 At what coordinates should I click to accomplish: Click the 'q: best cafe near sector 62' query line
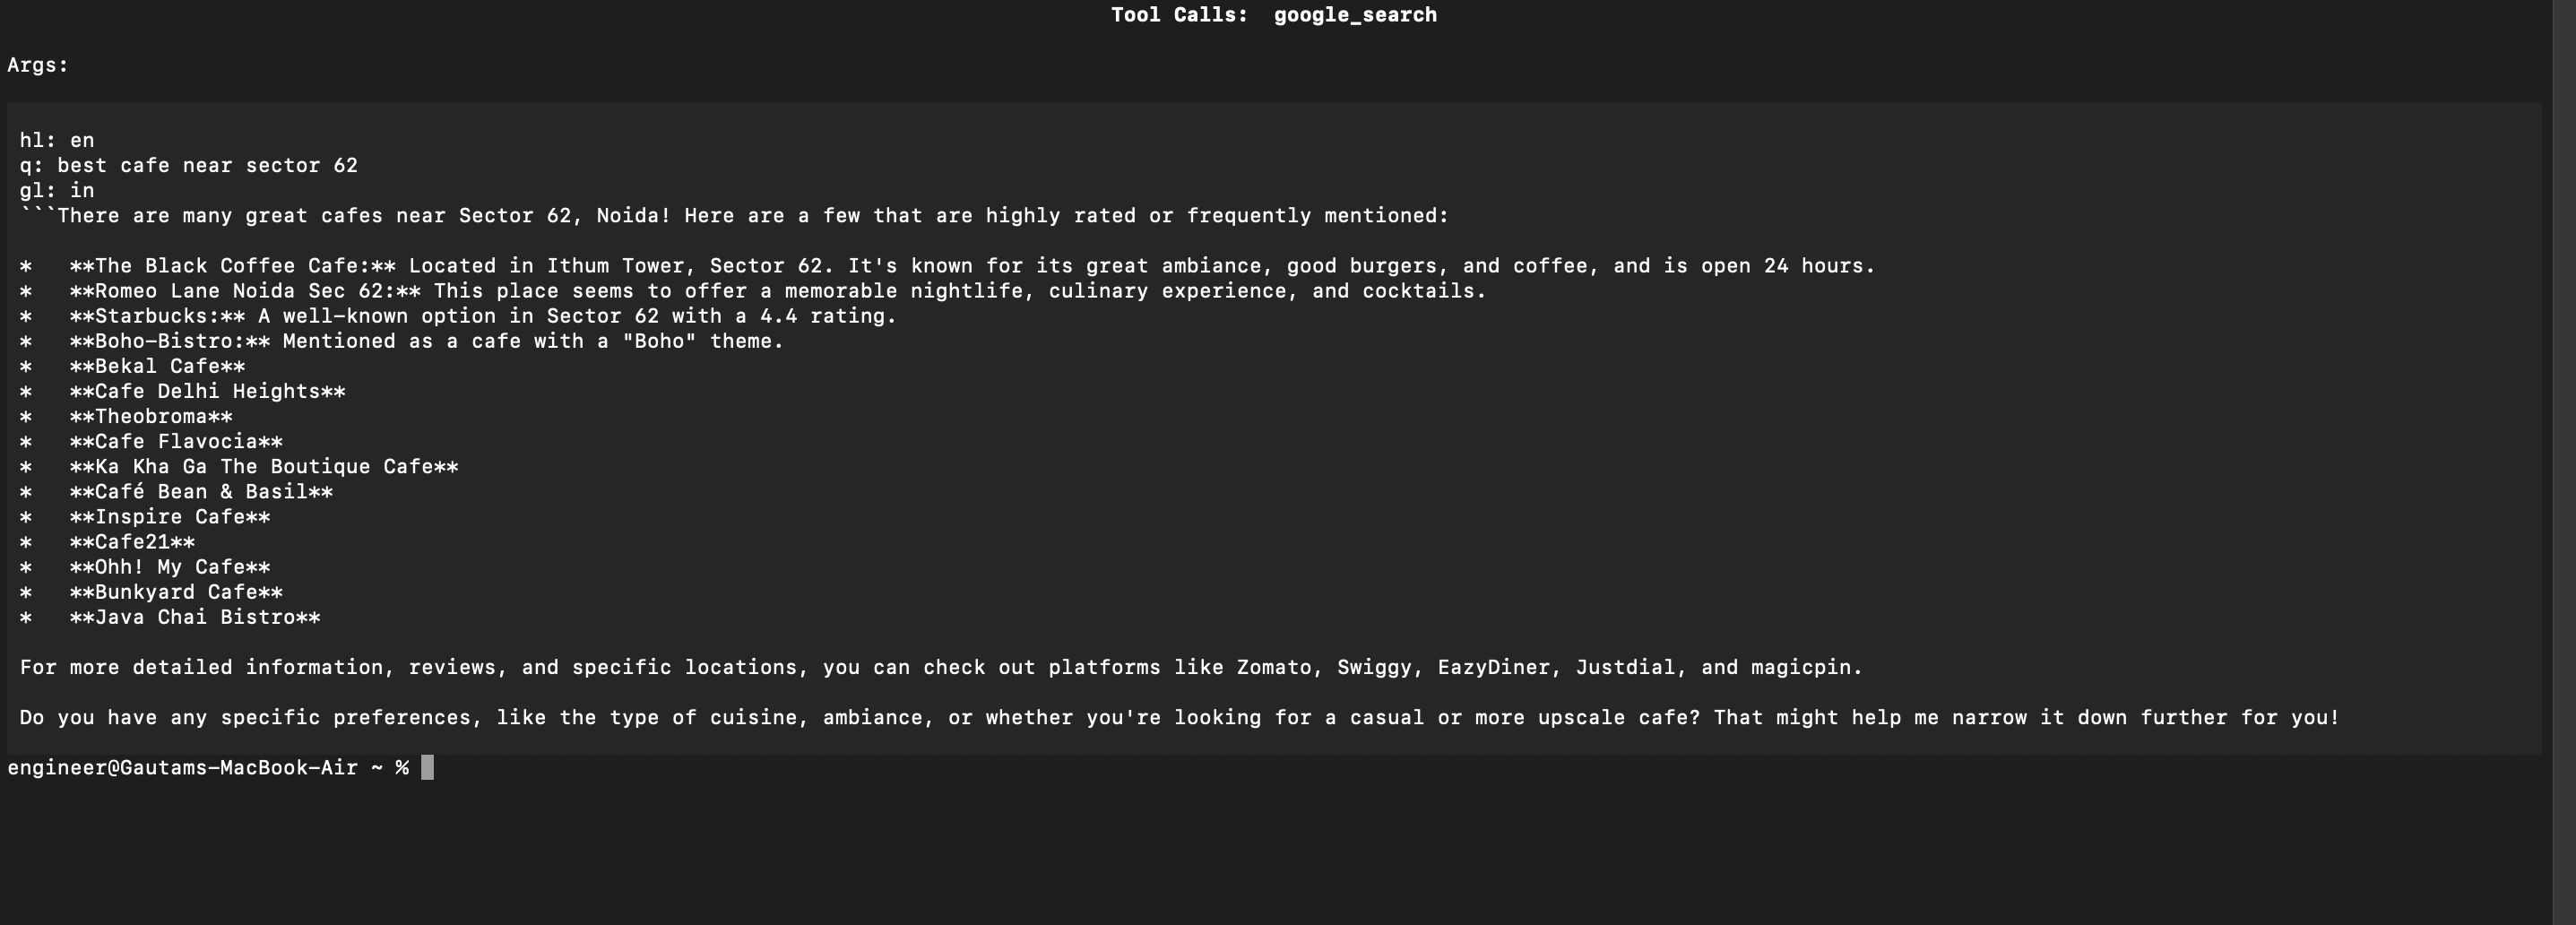188,165
